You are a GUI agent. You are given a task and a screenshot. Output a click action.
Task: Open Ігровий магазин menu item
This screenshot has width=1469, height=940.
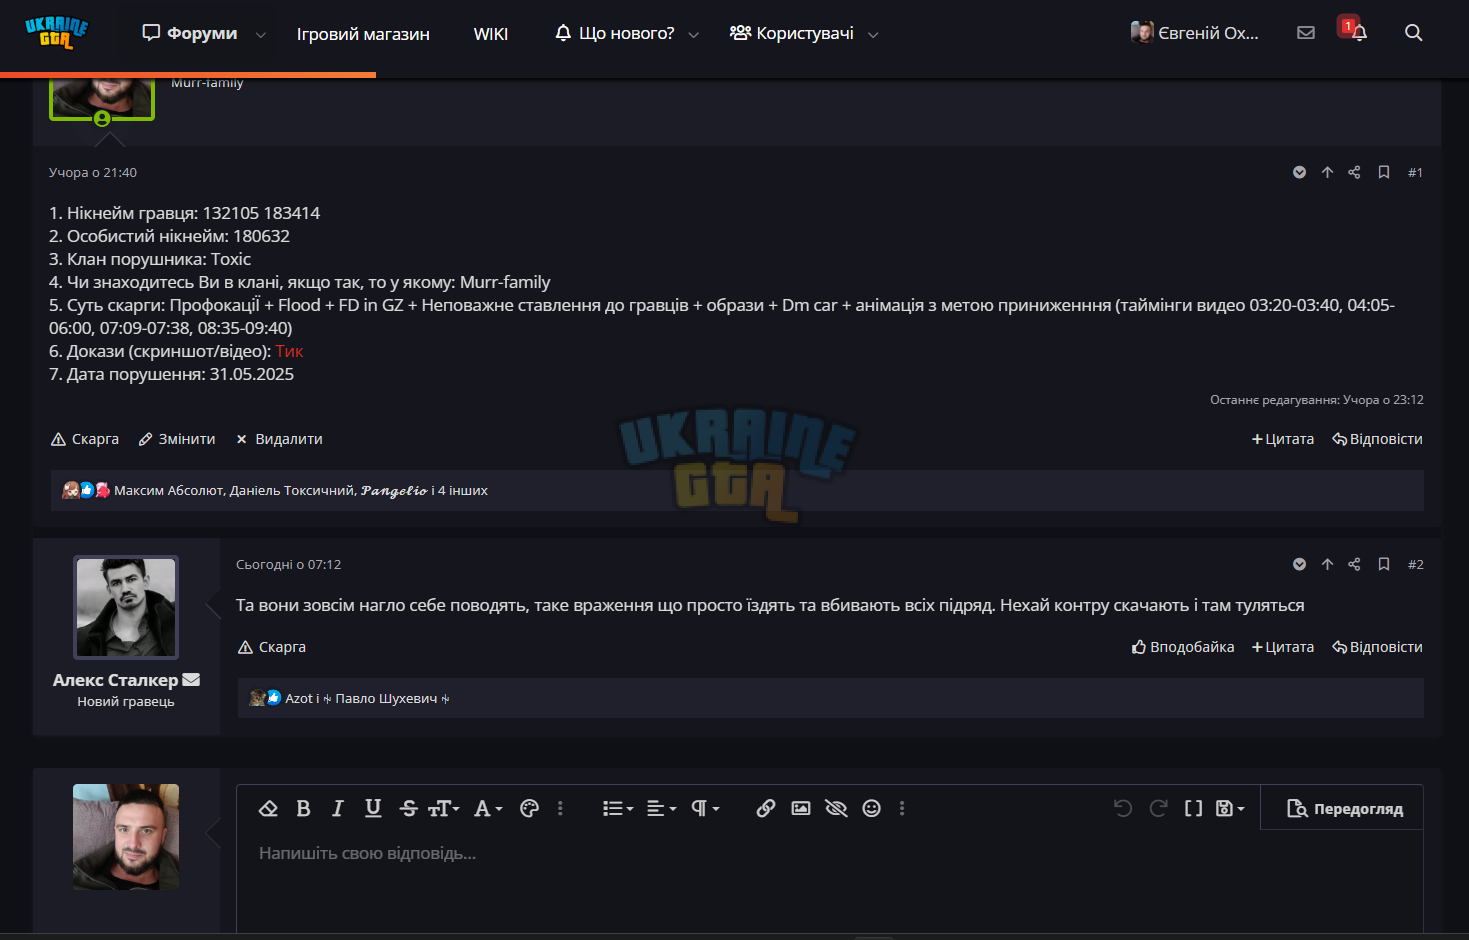(x=363, y=34)
